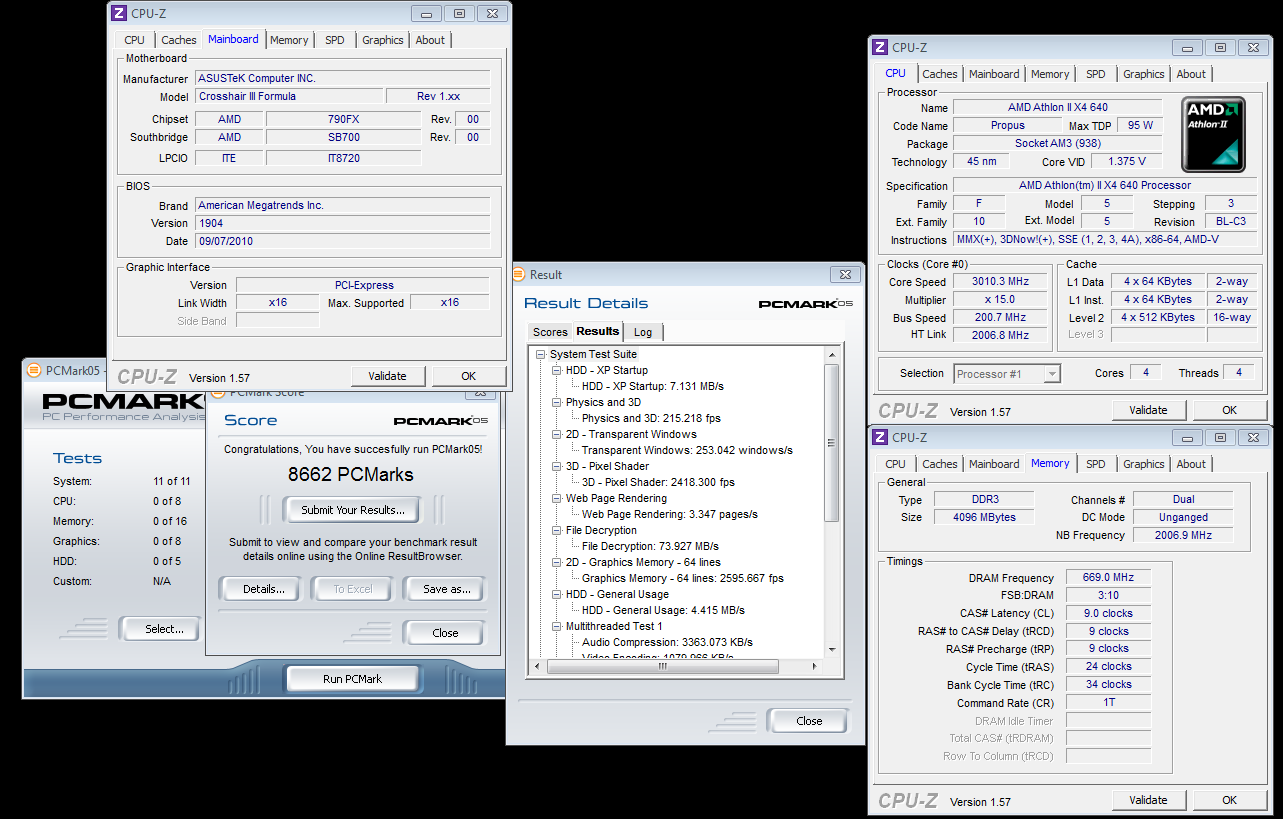Collapse the 2D - Graphics Memory node

pyautogui.click(x=557, y=562)
